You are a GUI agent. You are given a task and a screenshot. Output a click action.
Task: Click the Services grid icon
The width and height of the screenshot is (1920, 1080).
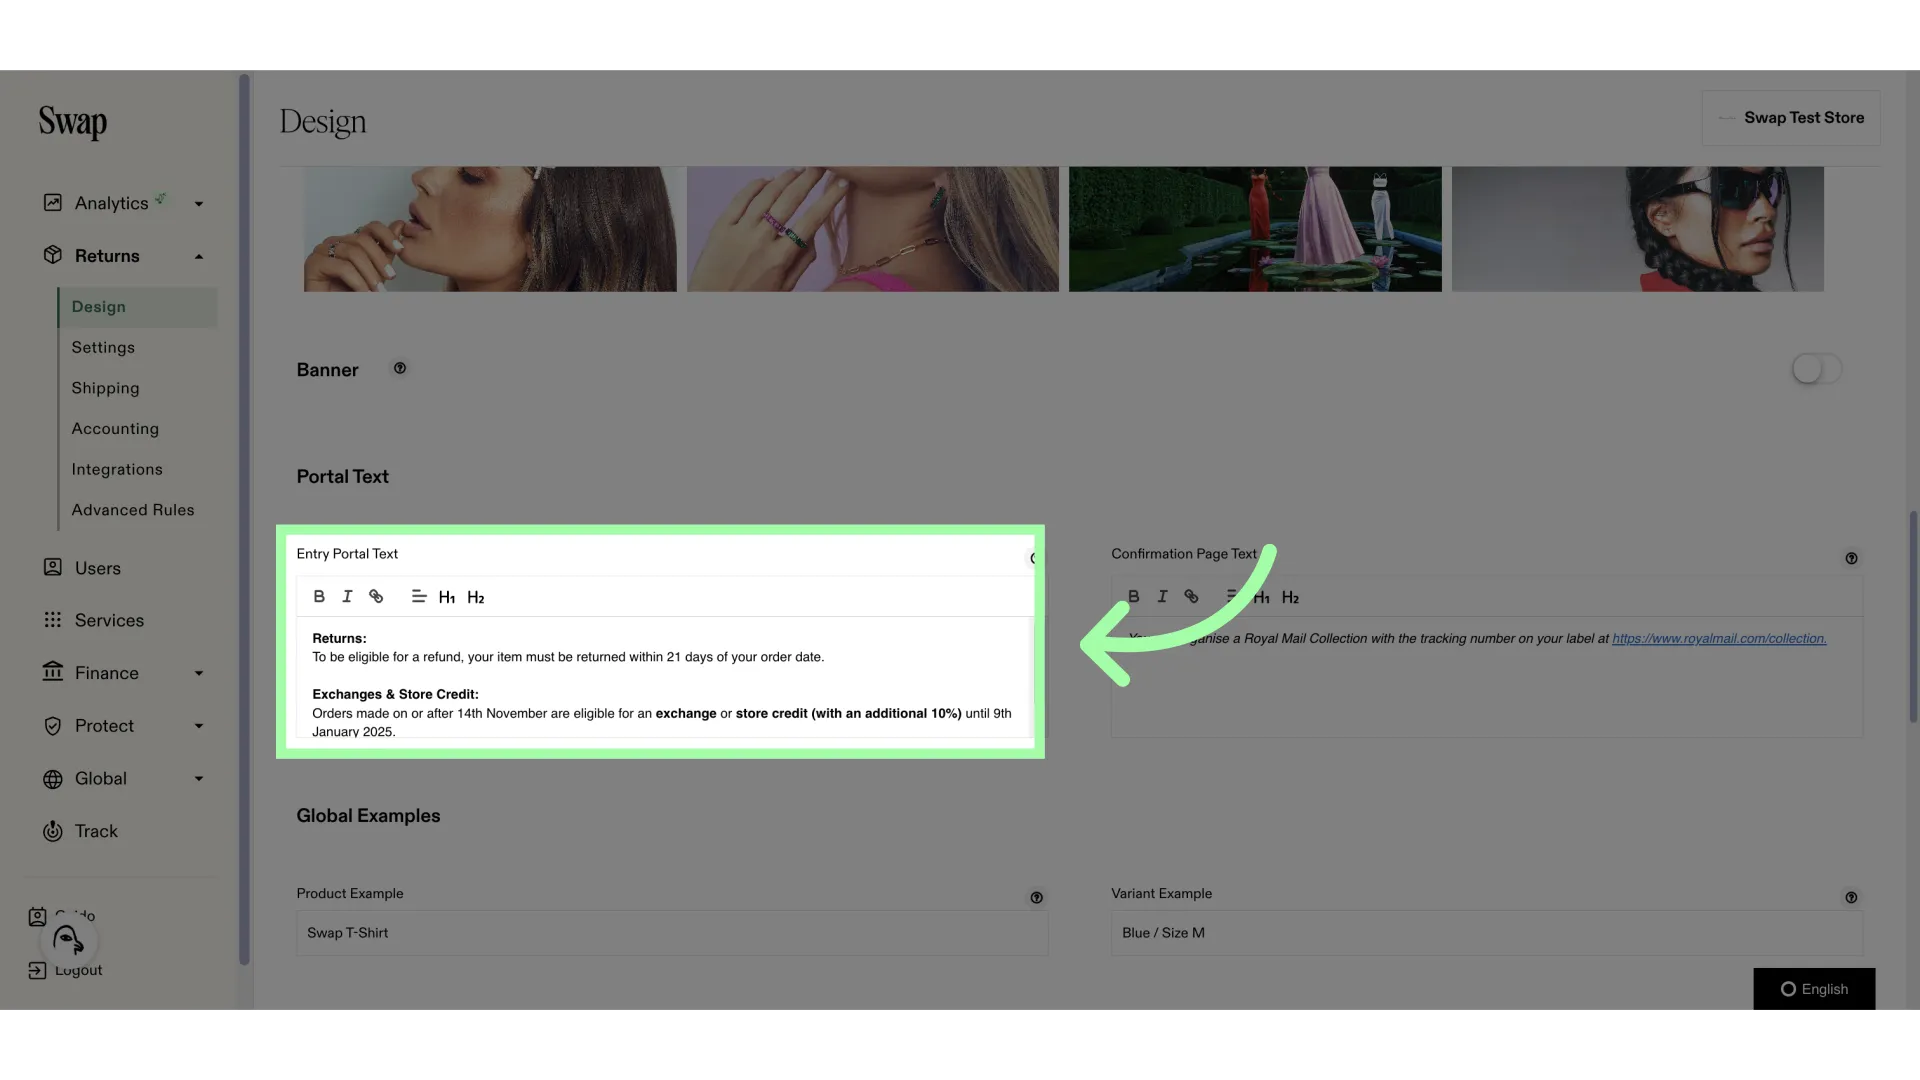point(53,620)
